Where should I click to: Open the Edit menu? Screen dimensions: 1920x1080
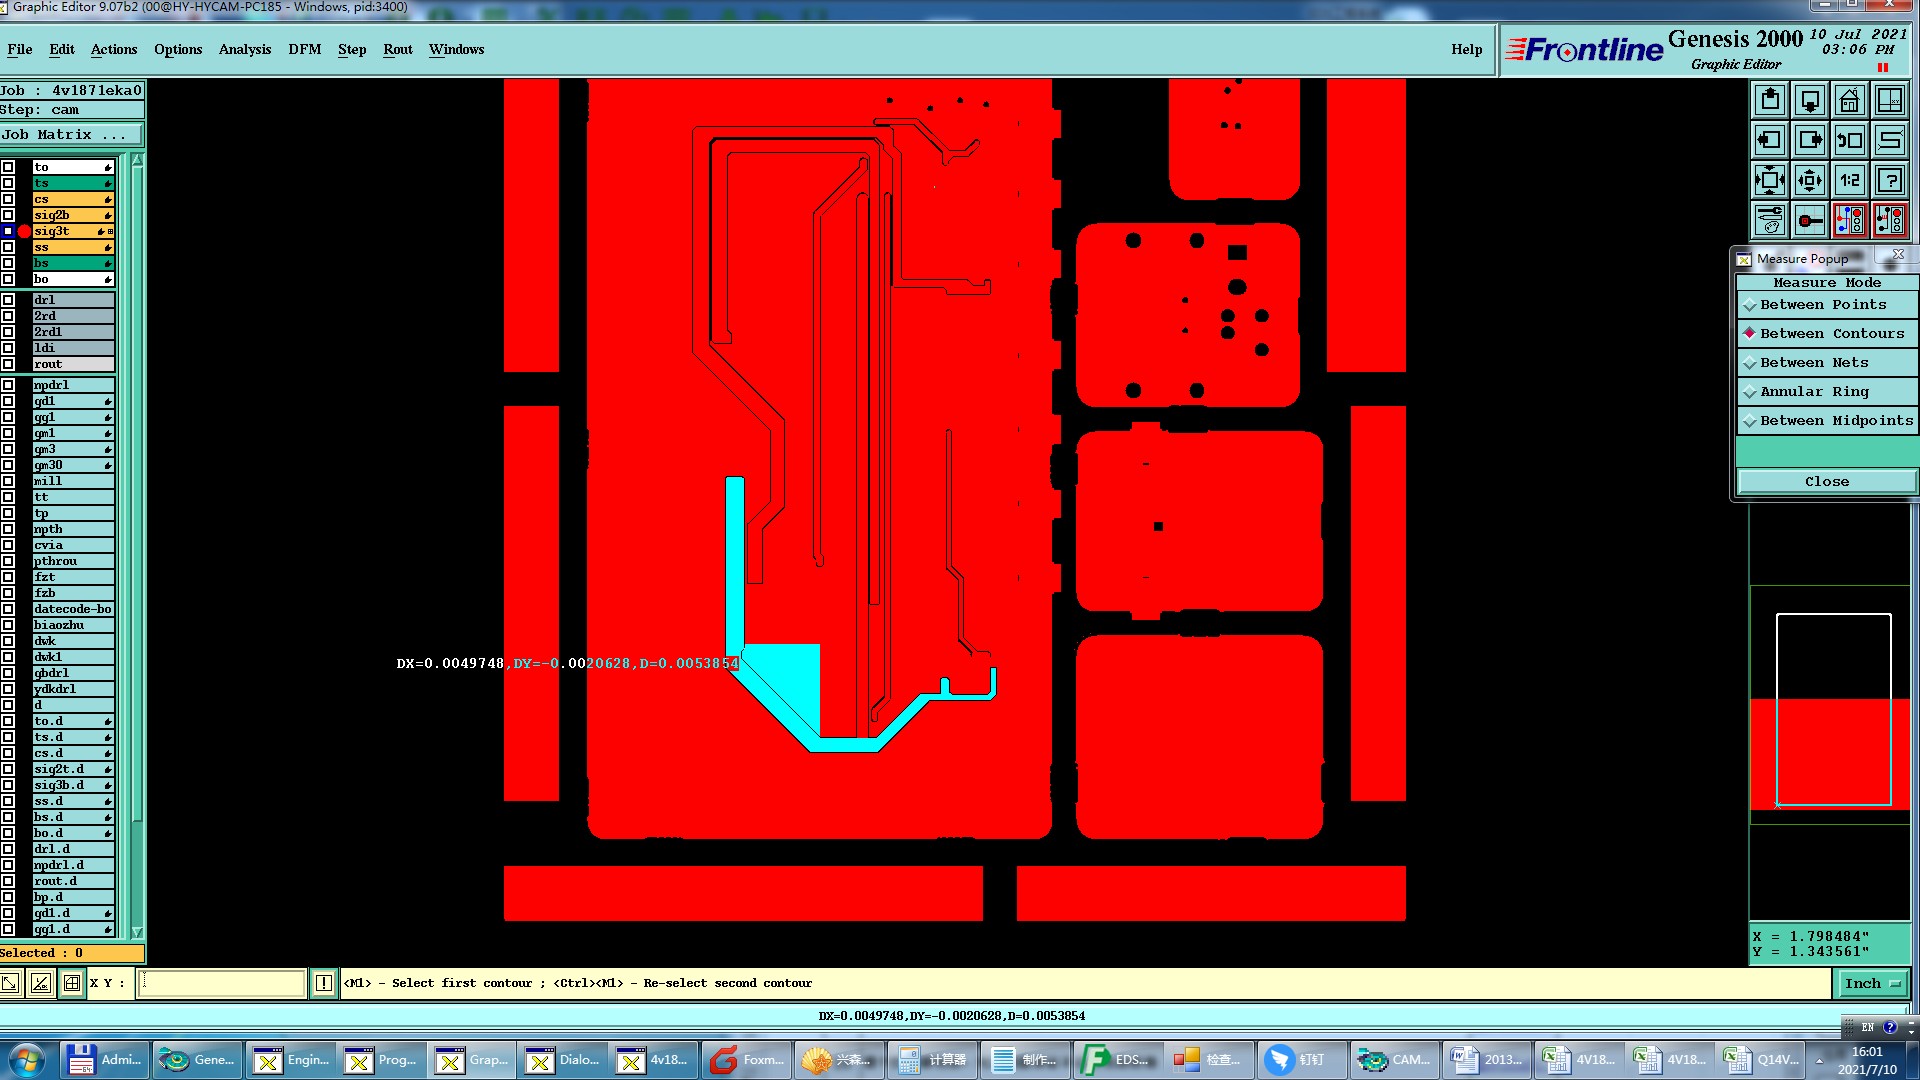pos(62,50)
